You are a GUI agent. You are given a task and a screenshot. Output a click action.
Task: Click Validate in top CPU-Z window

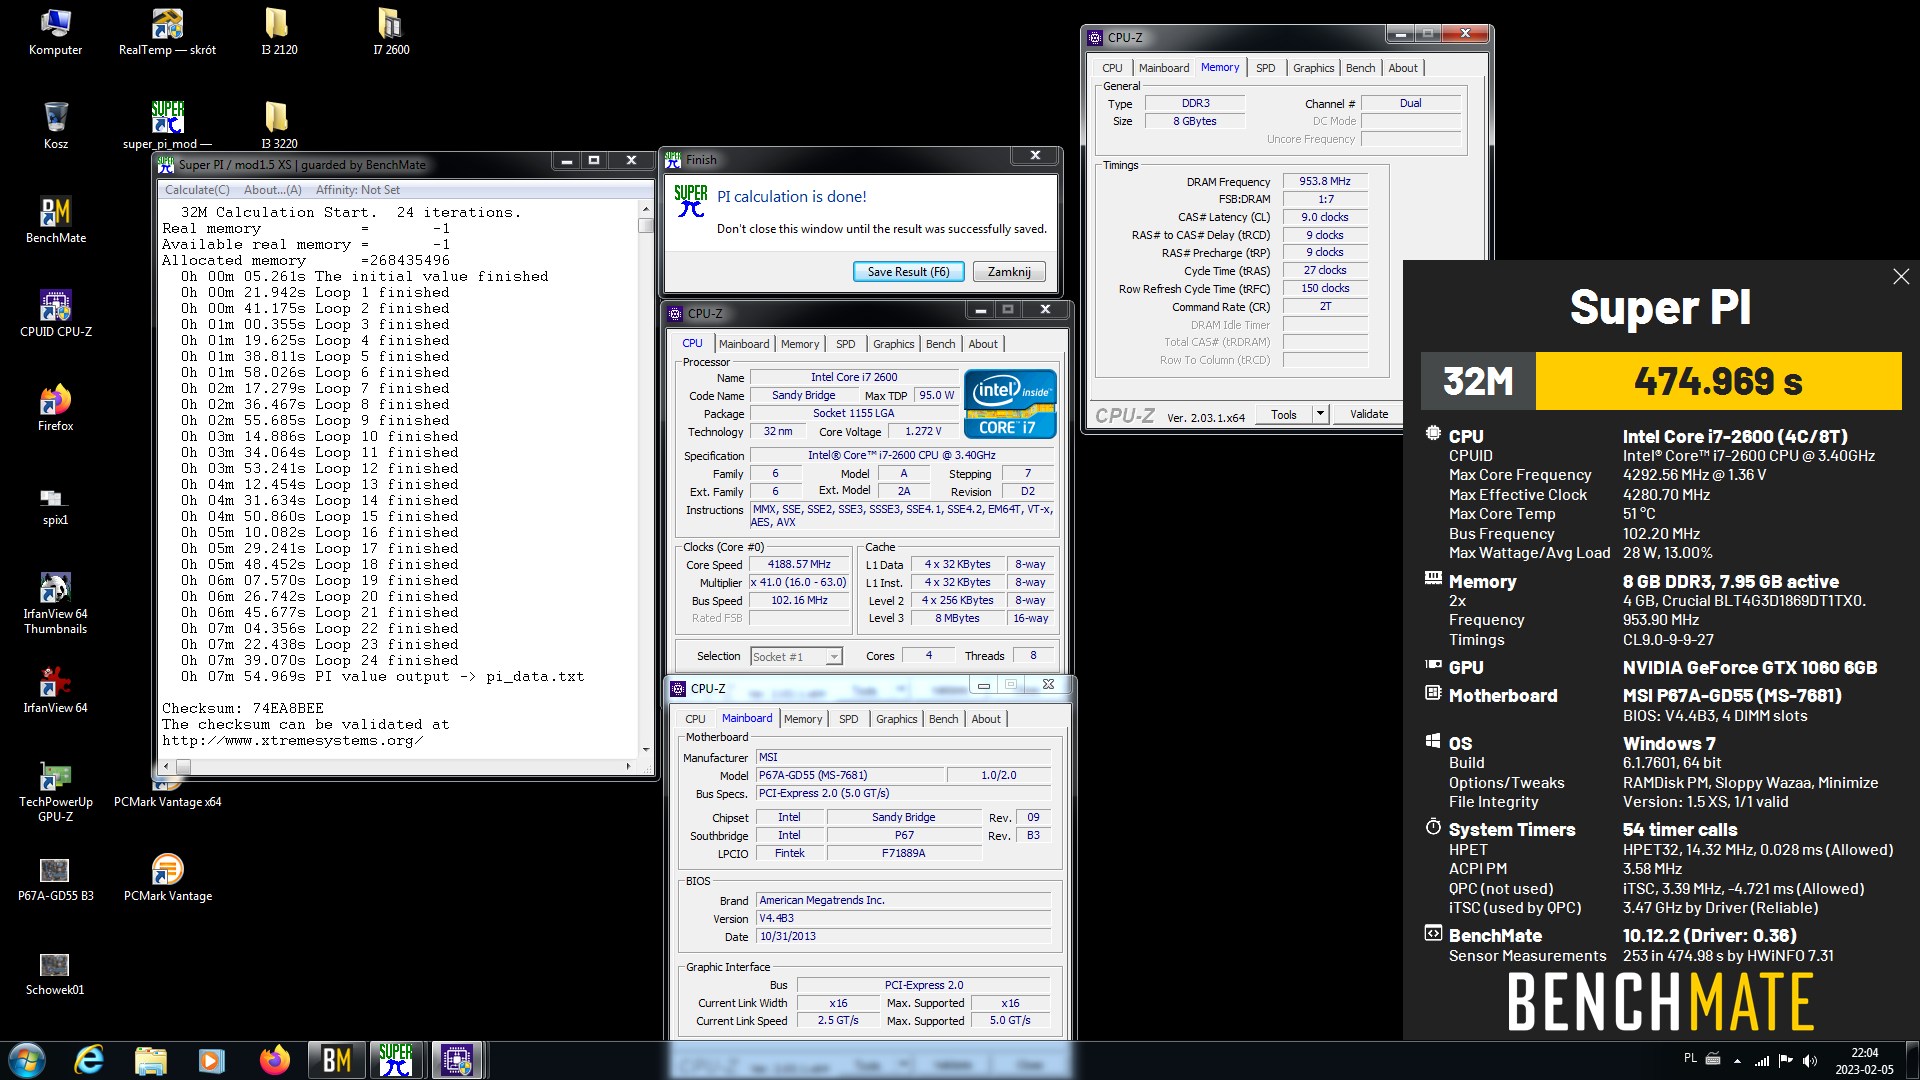pyautogui.click(x=1368, y=414)
